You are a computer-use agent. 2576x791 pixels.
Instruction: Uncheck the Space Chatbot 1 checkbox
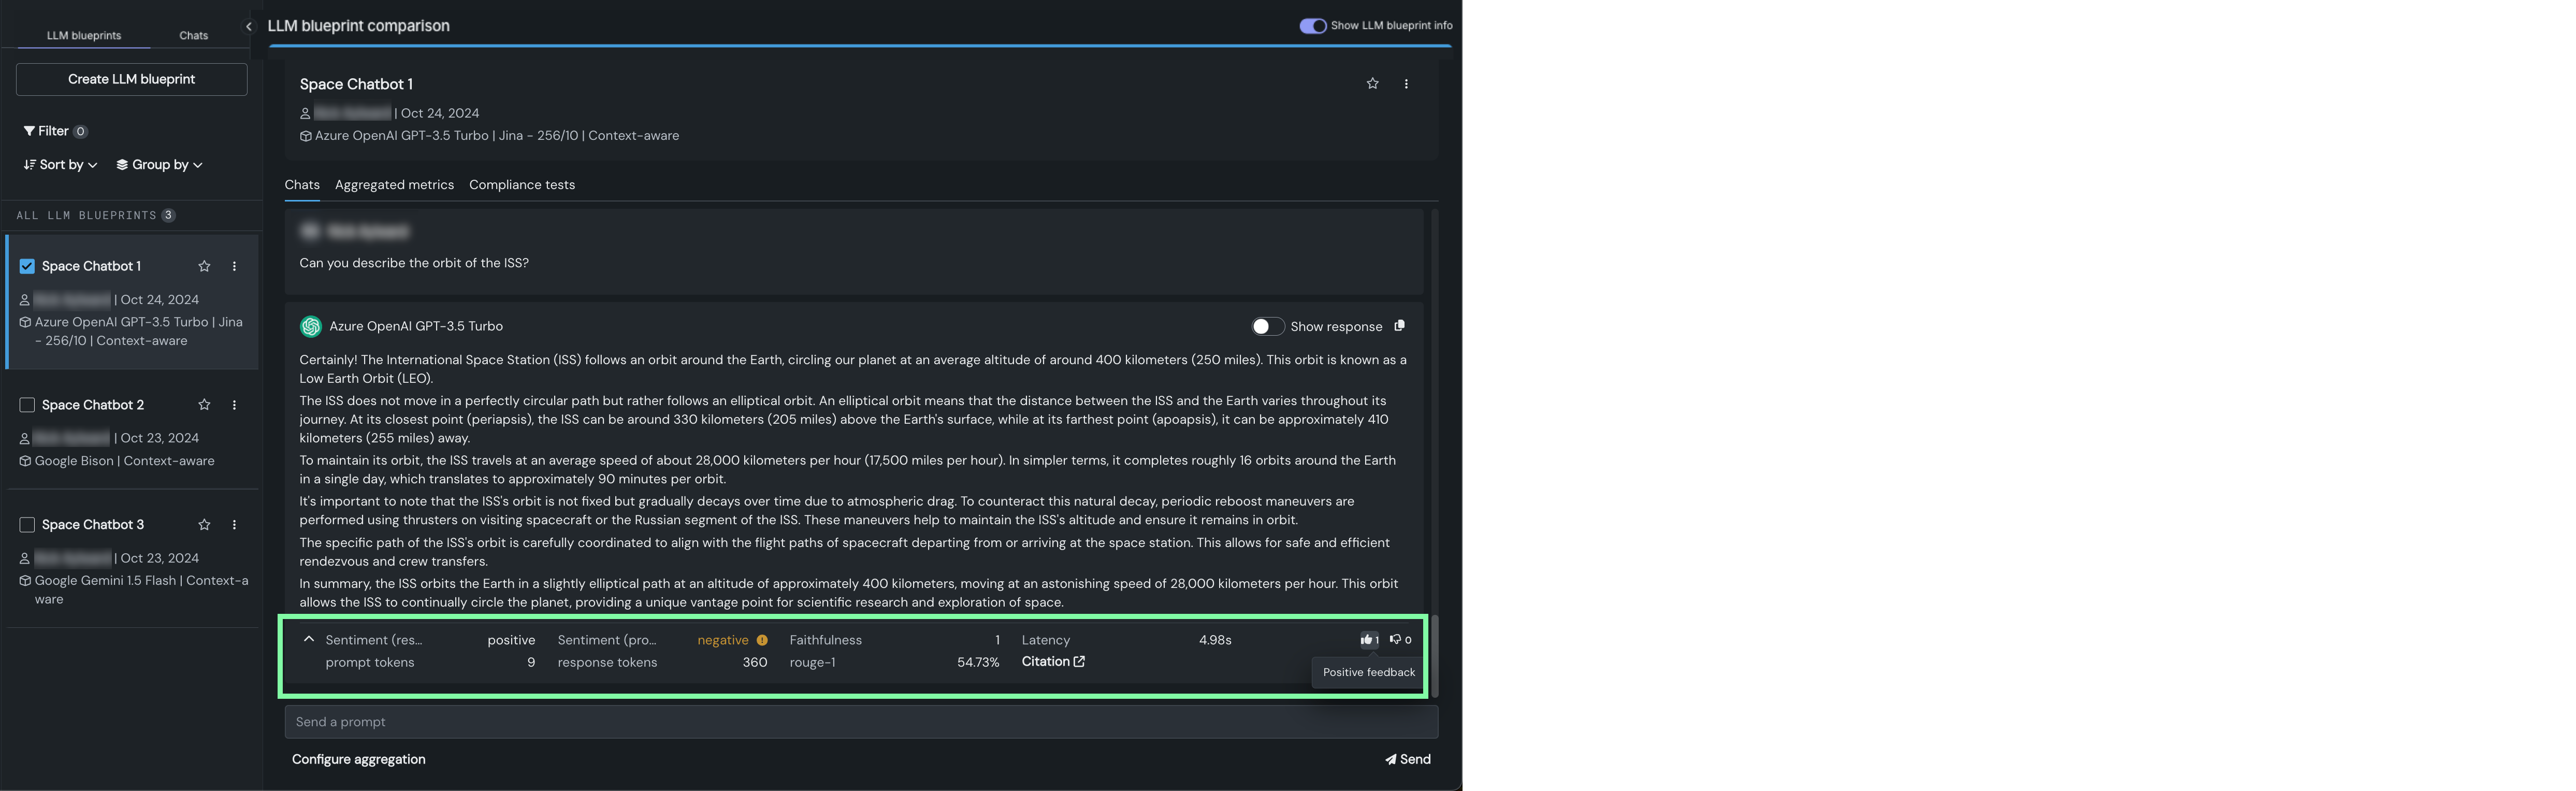(x=27, y=266)
